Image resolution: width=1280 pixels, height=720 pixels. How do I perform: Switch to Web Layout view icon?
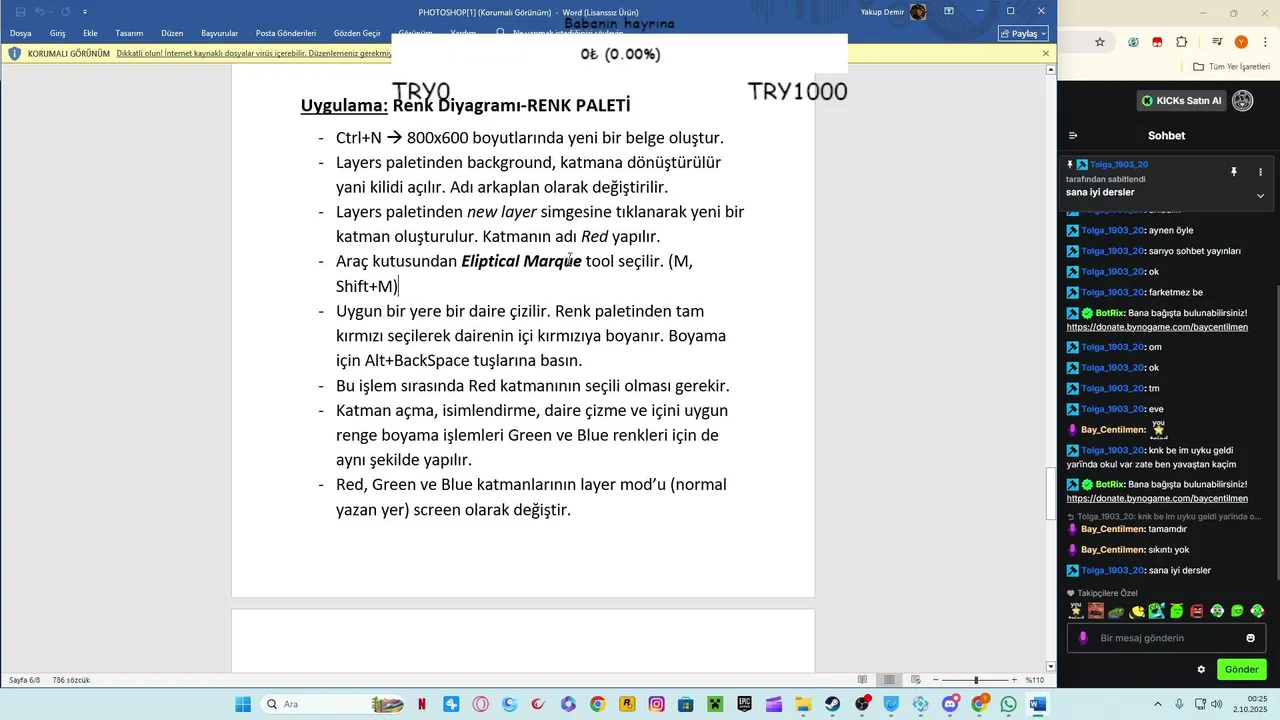[915, 680]
